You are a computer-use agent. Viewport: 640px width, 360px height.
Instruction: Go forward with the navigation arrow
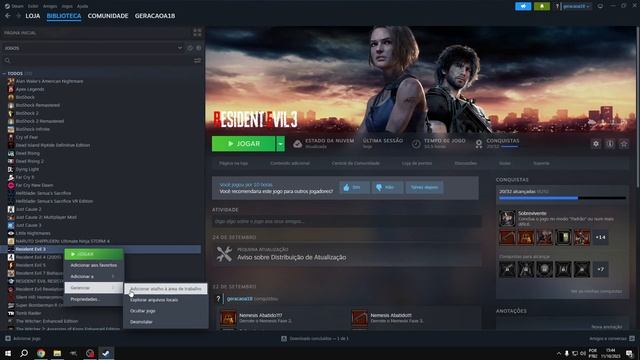point(18,16)
